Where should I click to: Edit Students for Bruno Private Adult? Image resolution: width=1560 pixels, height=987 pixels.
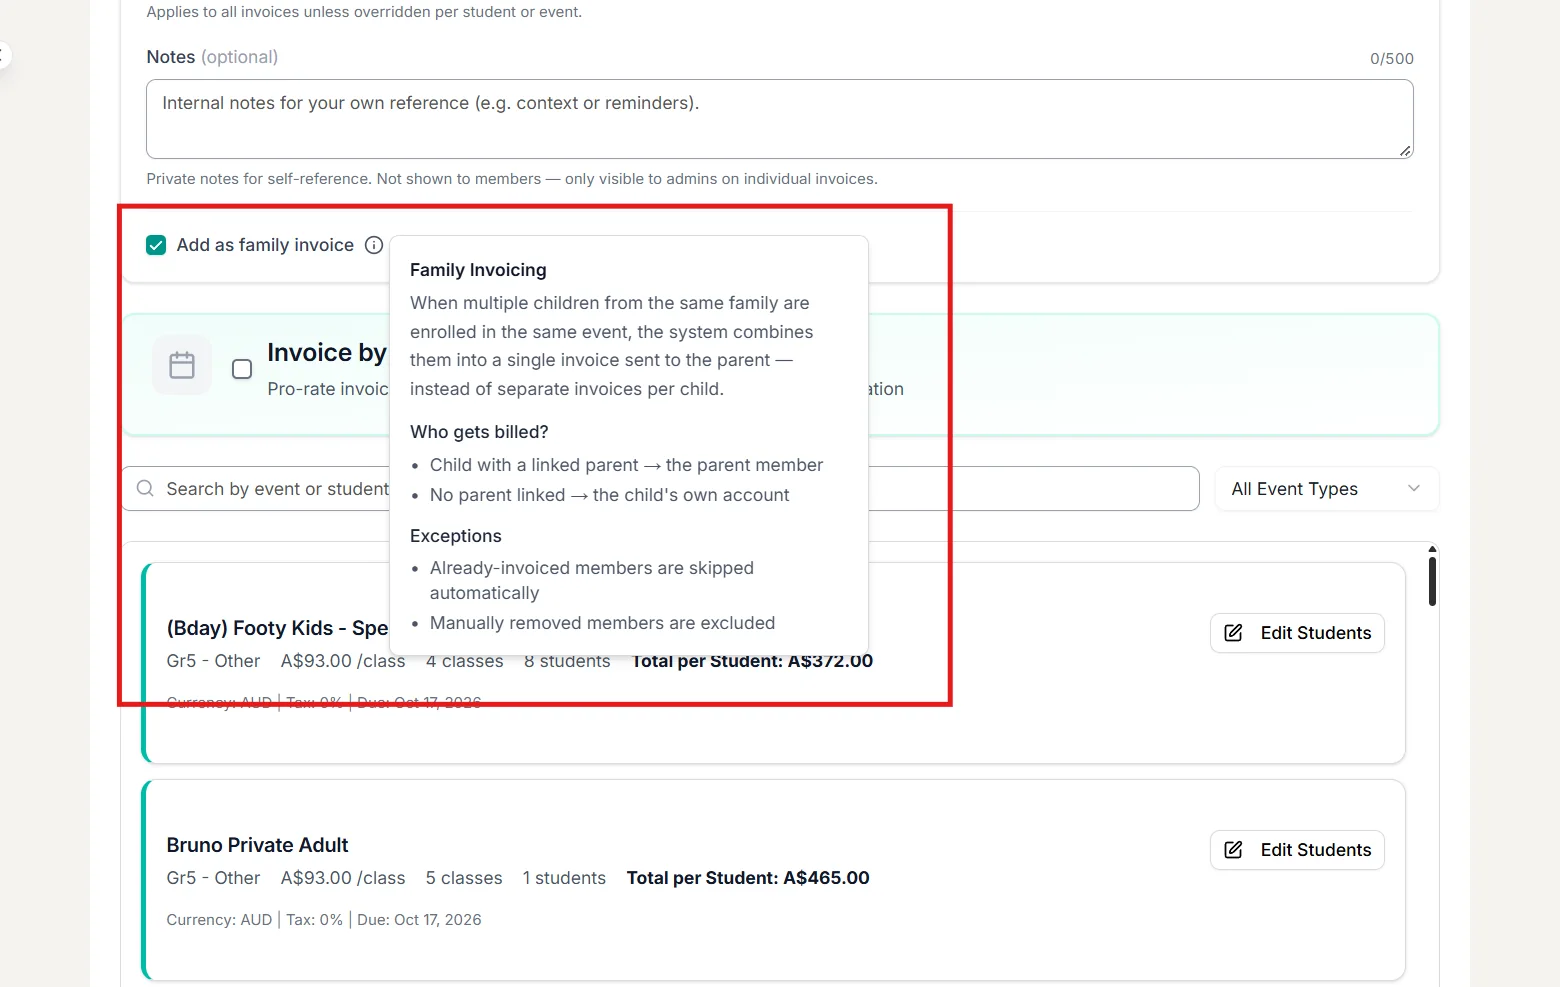click(1297, 850)
